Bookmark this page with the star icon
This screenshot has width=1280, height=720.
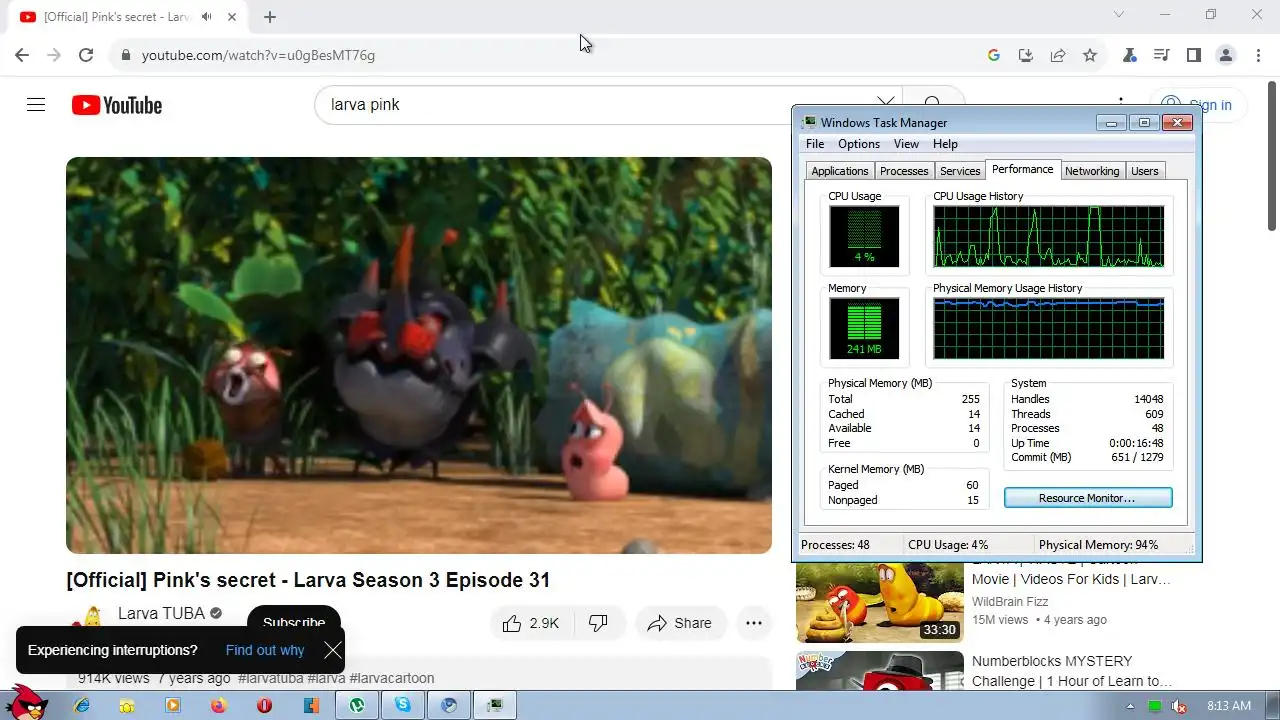click(1090, 55)
